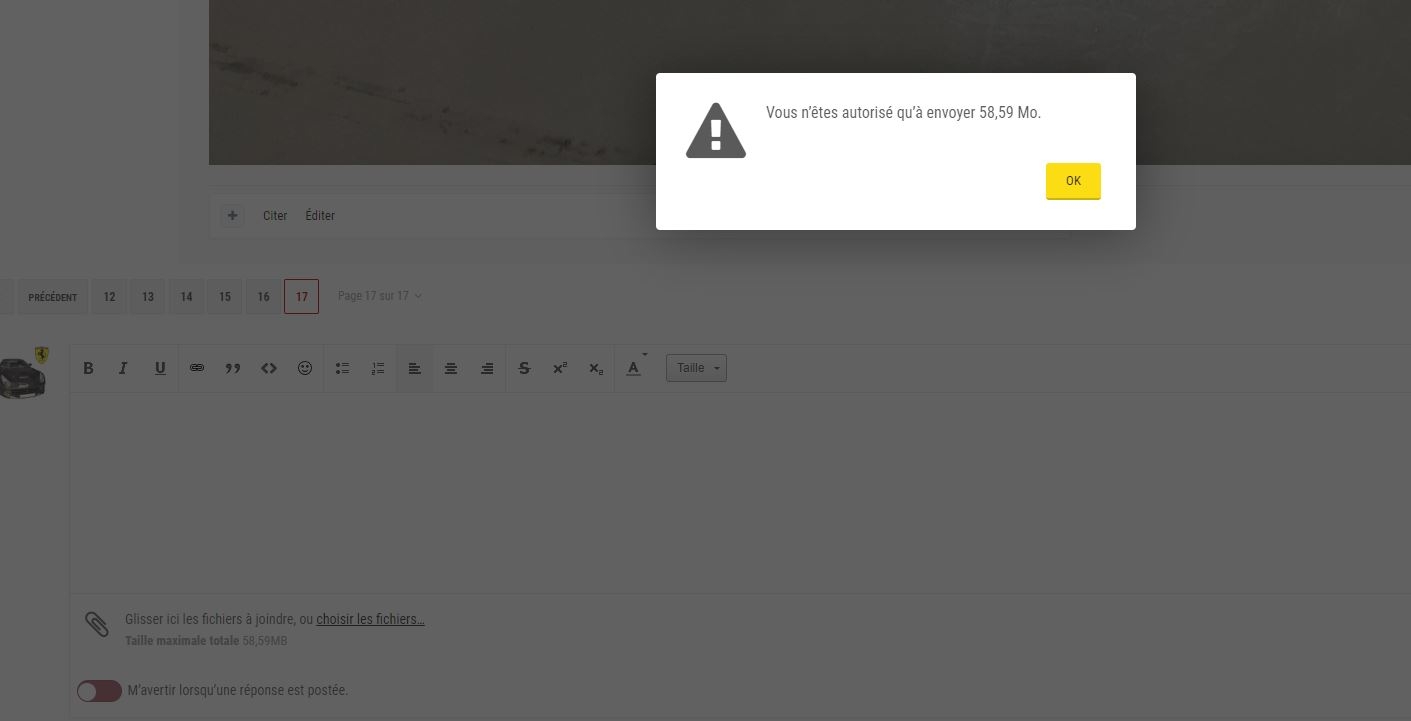This screenshot has height=721, width=1411.
Task: Click the 'choisir les fichiers…' link
Action: [x=371, y=619]
